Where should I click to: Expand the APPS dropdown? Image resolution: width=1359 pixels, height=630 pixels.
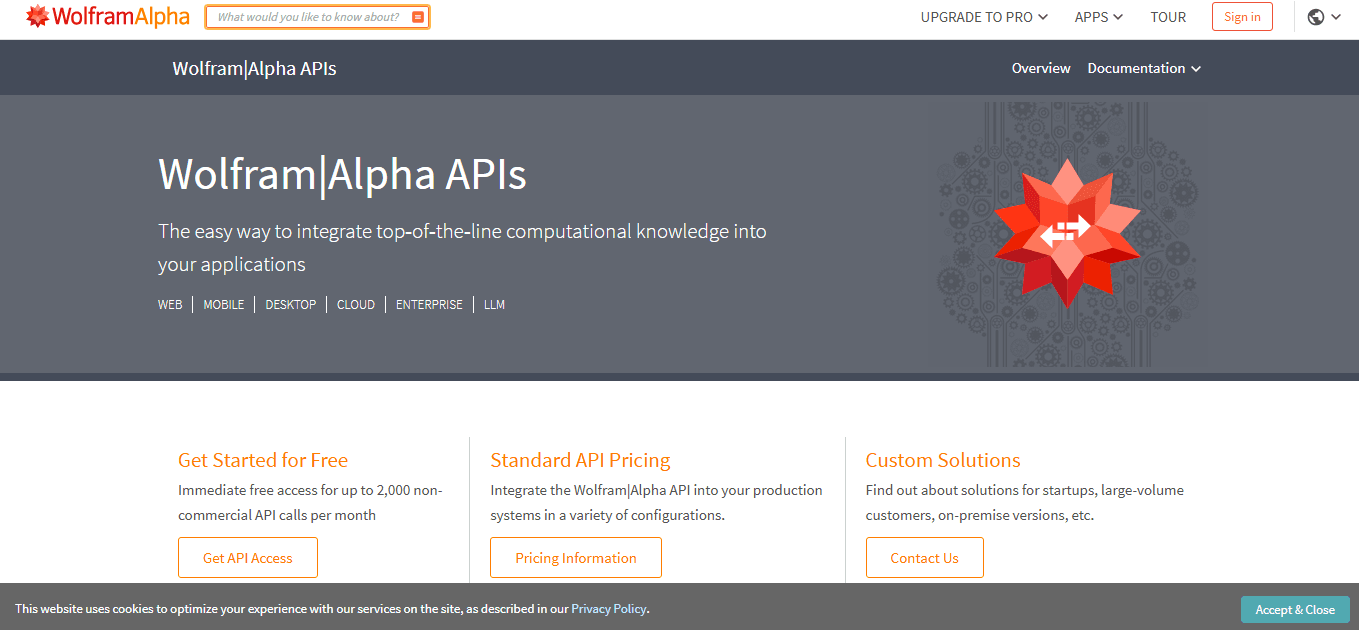point(1099,17)
